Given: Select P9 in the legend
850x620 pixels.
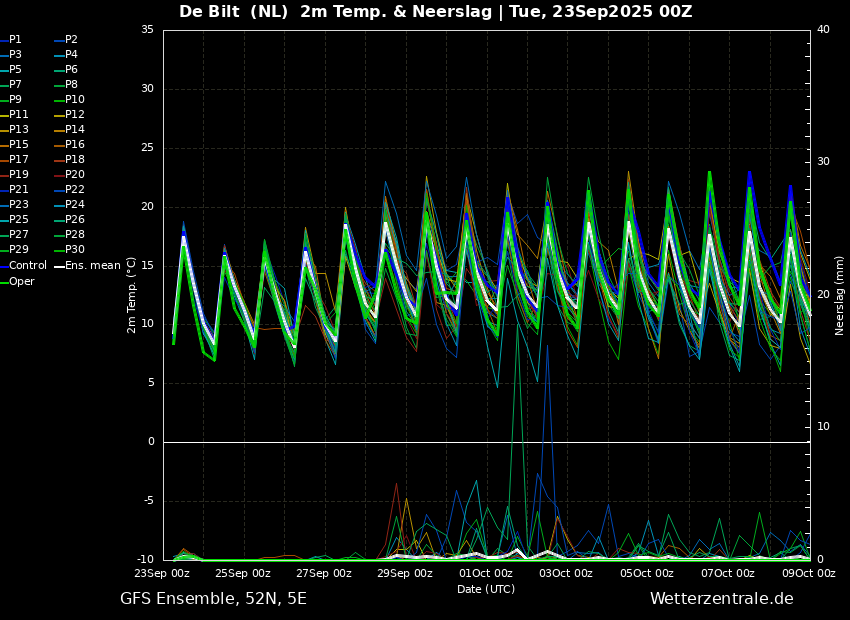Looking at the screenshot, I should coord(15,100).
